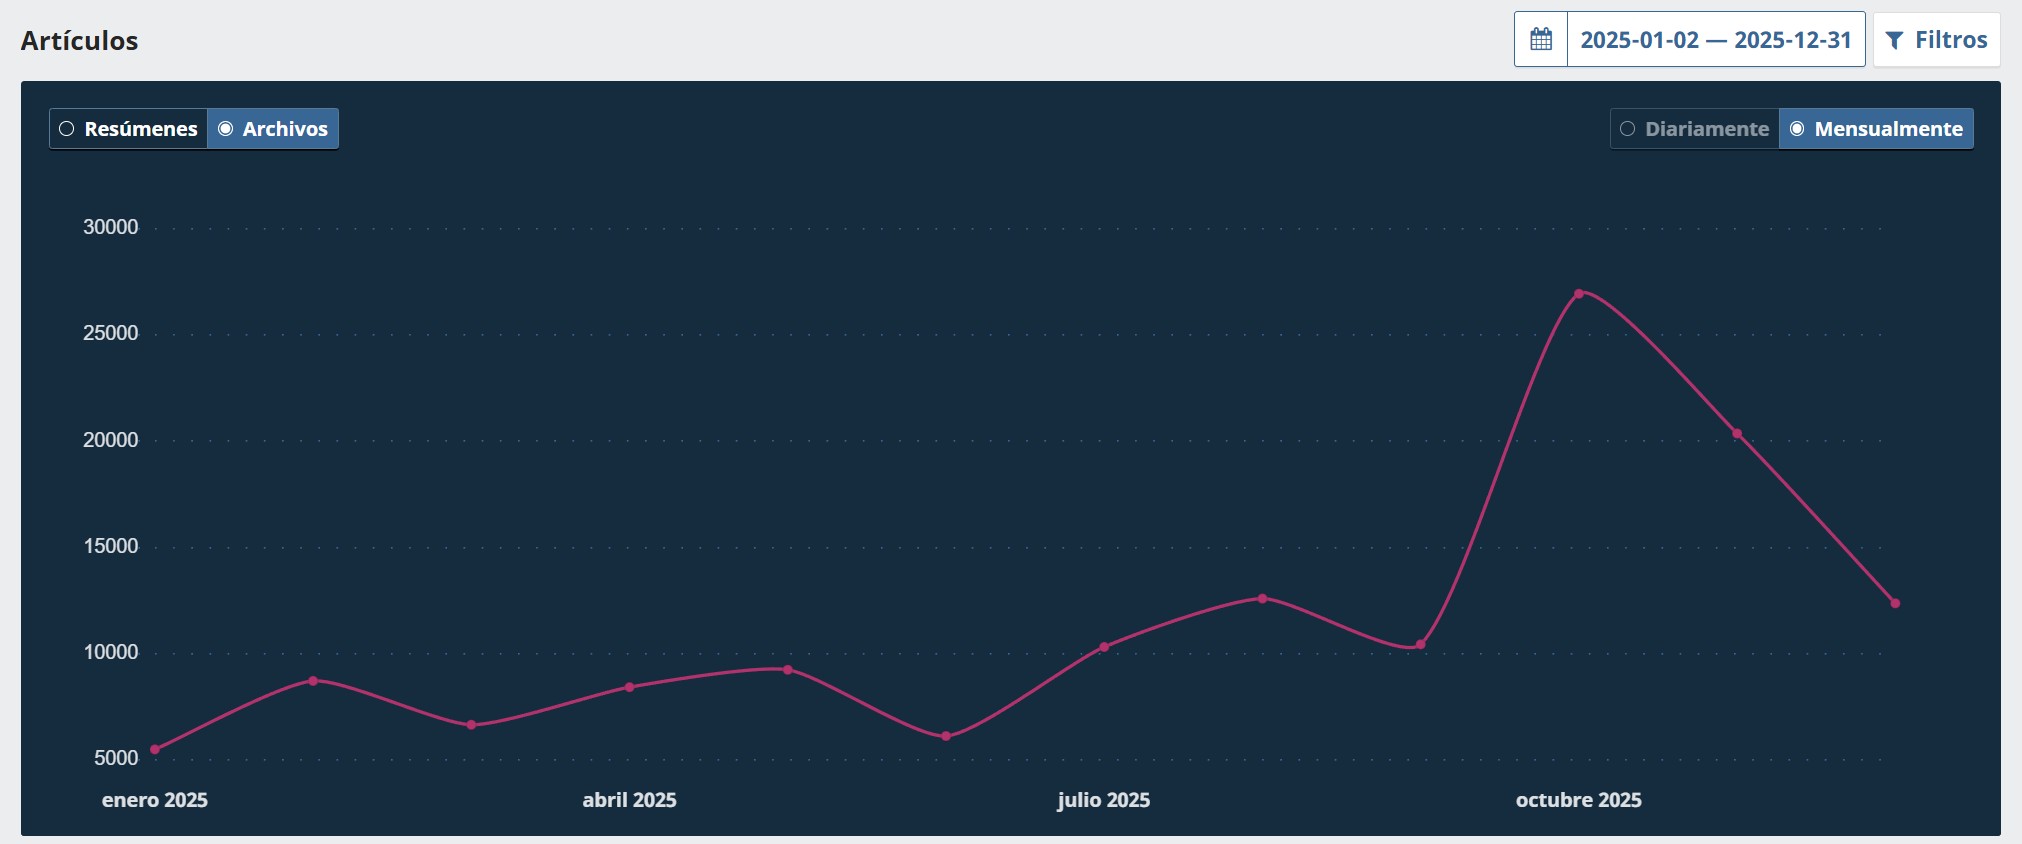Screen dimensions: 2022x844
Task: Click the September data point before the spike
Action: 1420,645
